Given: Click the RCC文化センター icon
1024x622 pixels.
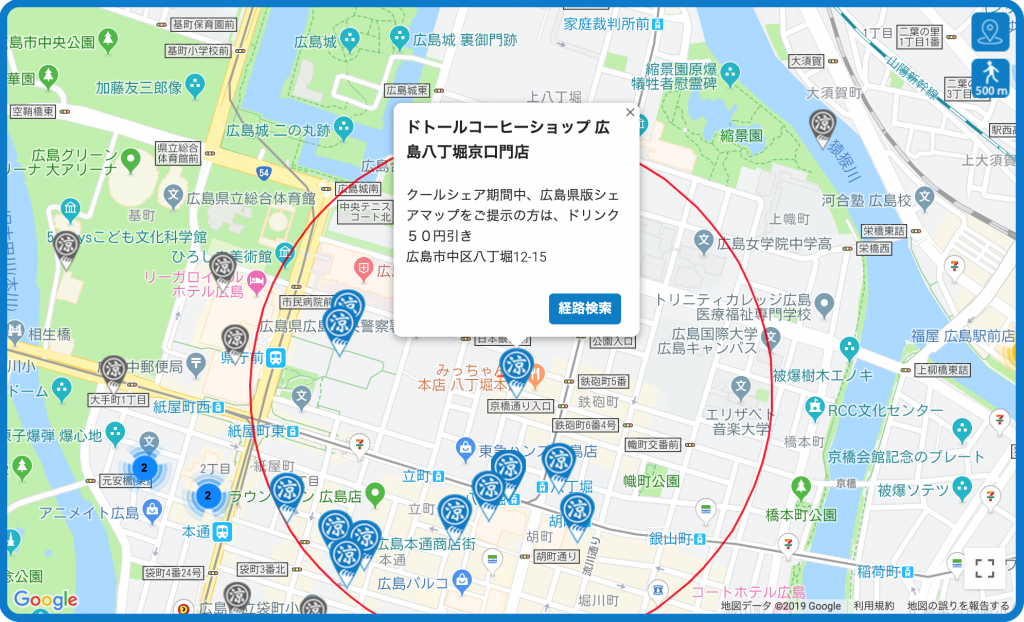Looking at the screenshot, I should 815,408.
